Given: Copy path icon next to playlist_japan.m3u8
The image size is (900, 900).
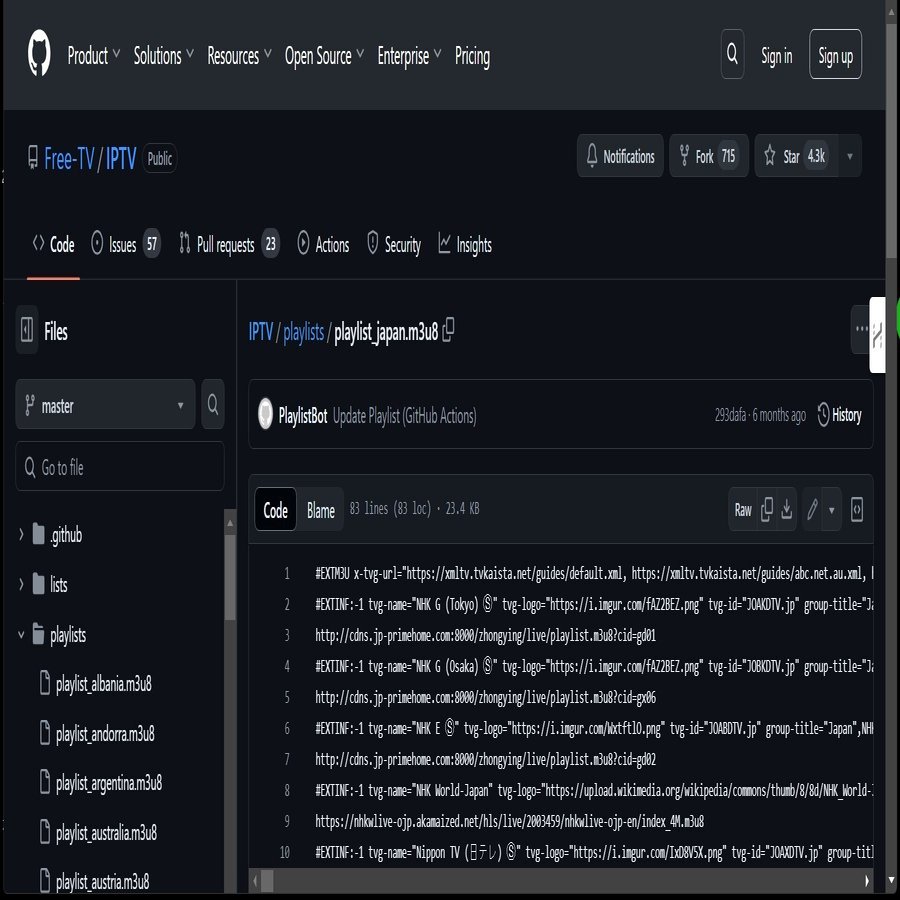Looking at the screenshot, I should [448, 330].
